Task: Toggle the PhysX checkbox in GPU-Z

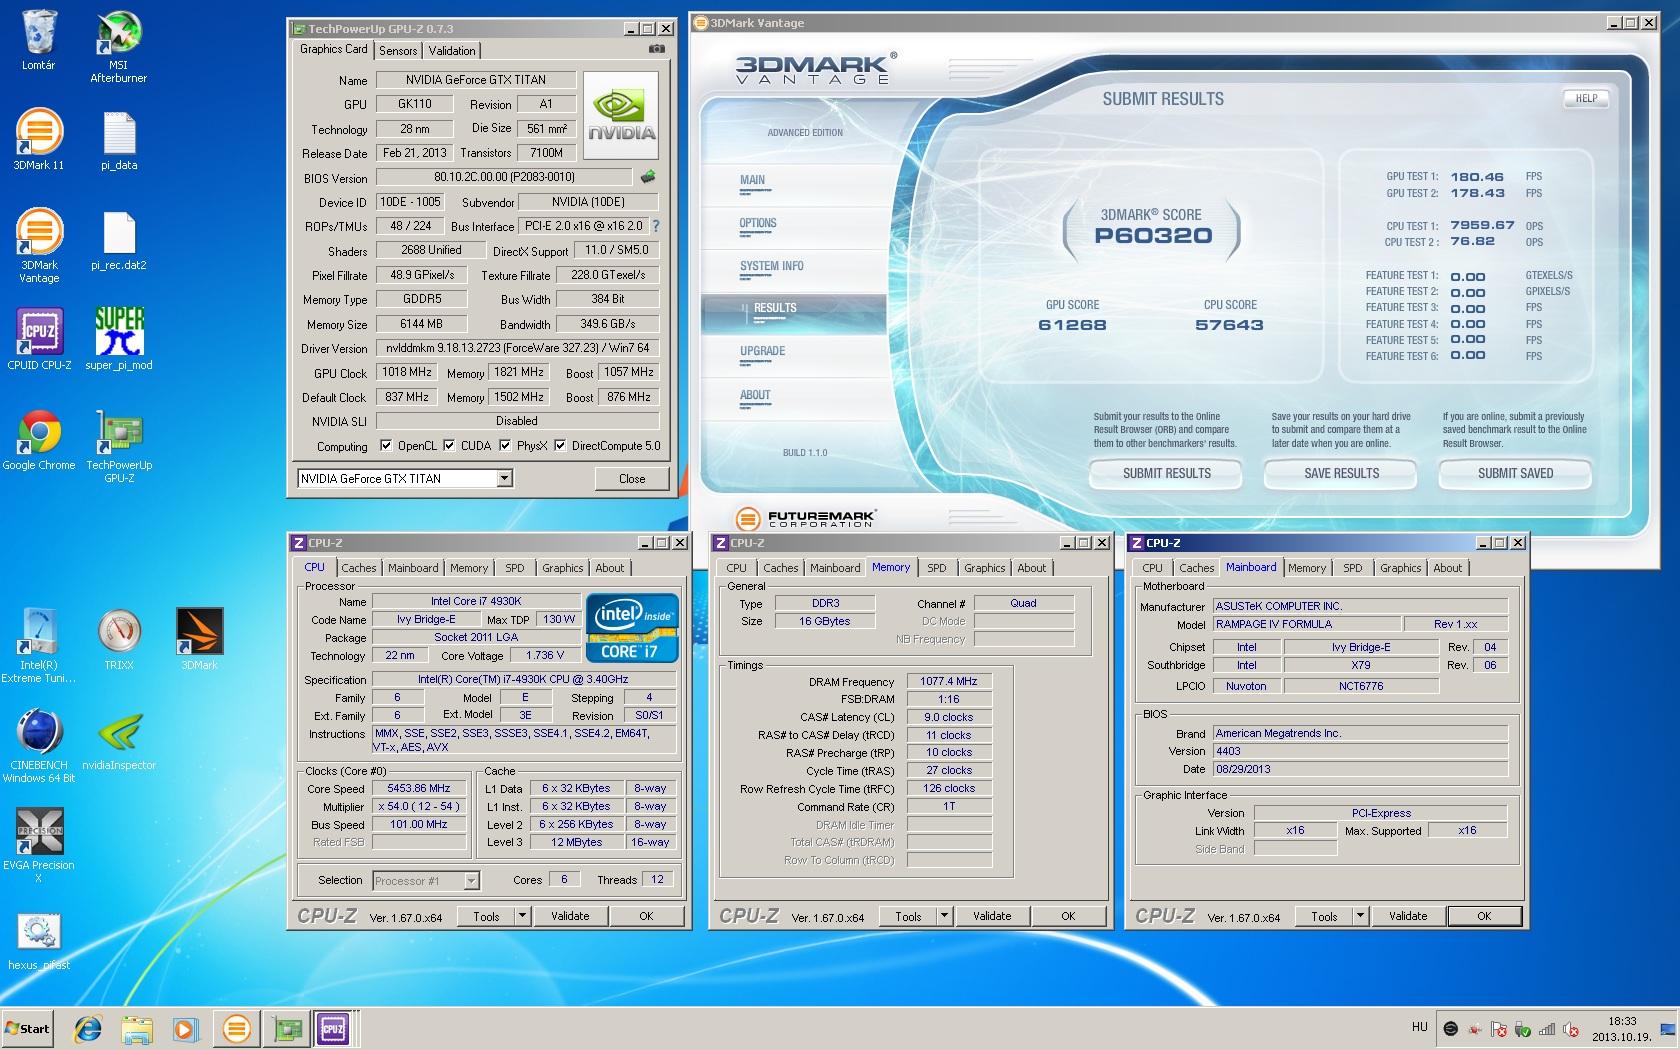Action: (x=505, y=446)
